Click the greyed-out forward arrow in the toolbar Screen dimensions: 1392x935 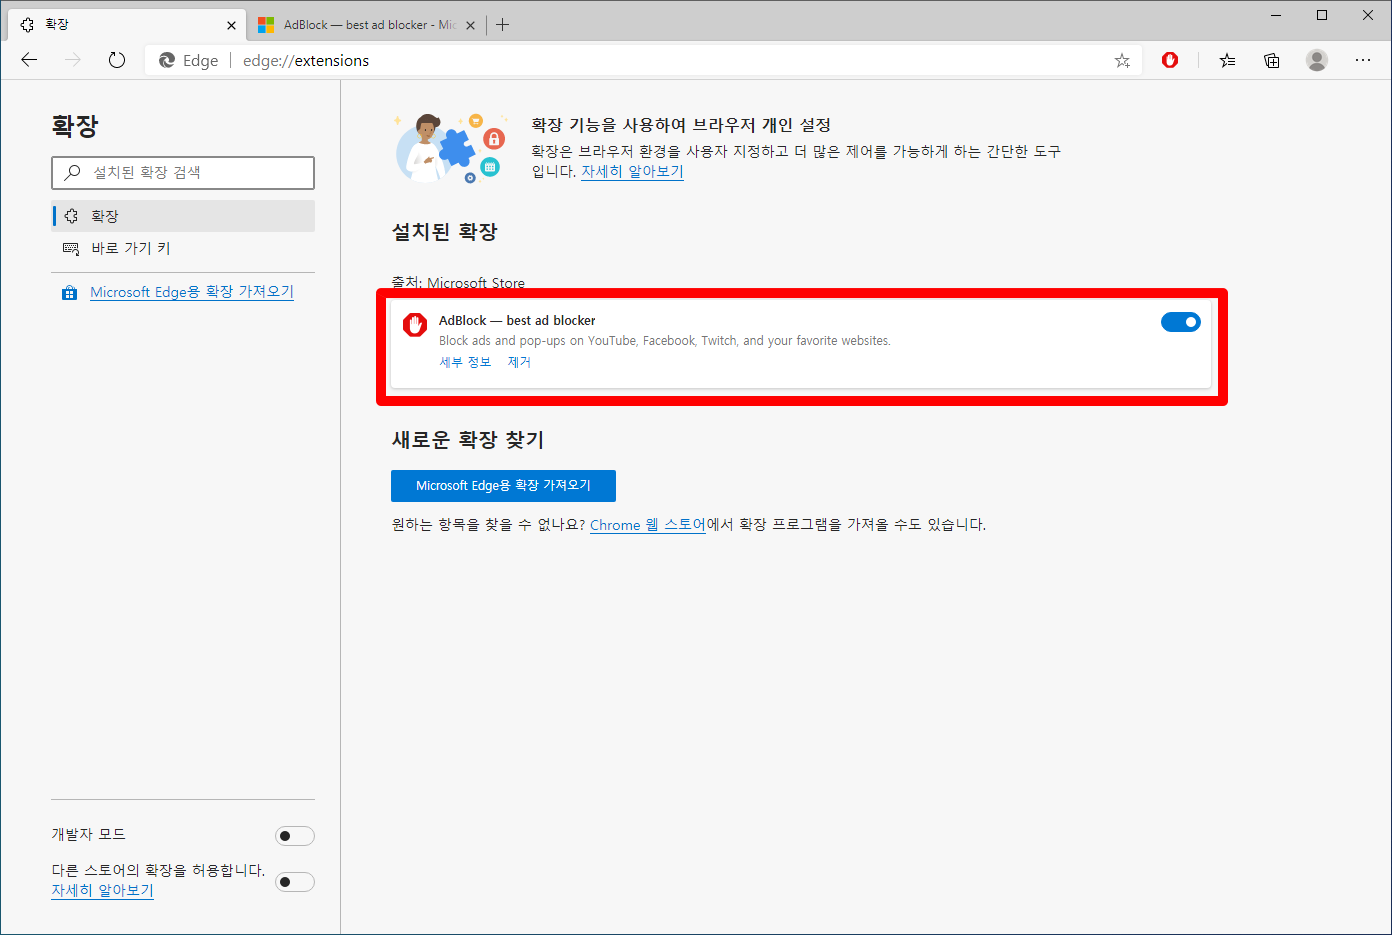(73, 60)
